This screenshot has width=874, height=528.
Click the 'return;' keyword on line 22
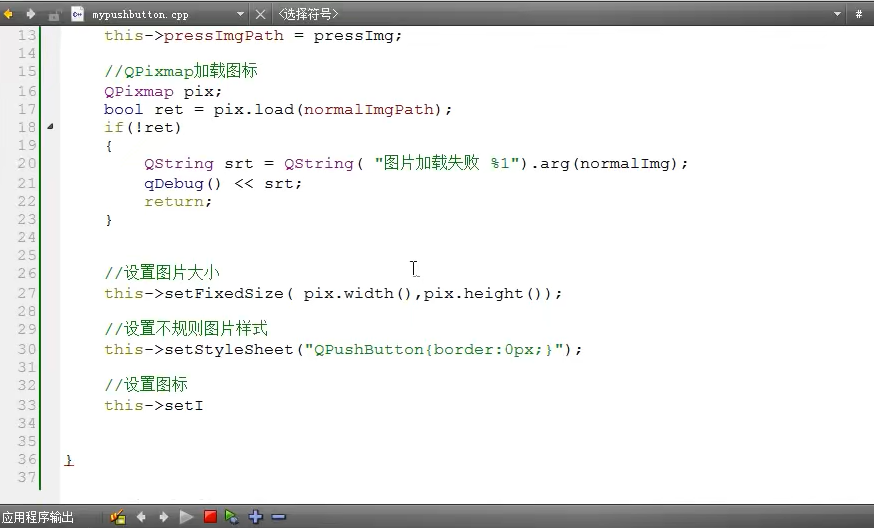(x=178, y=201)
